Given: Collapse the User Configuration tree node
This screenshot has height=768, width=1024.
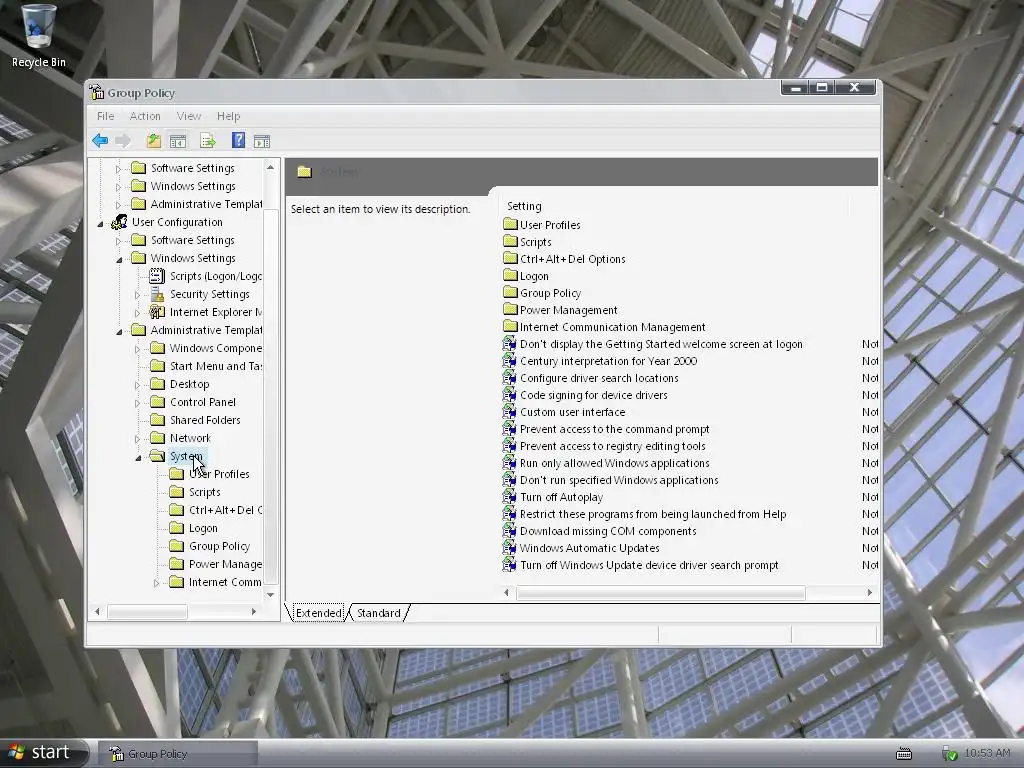Looking at the screenshot, I should tap(100, 224).
